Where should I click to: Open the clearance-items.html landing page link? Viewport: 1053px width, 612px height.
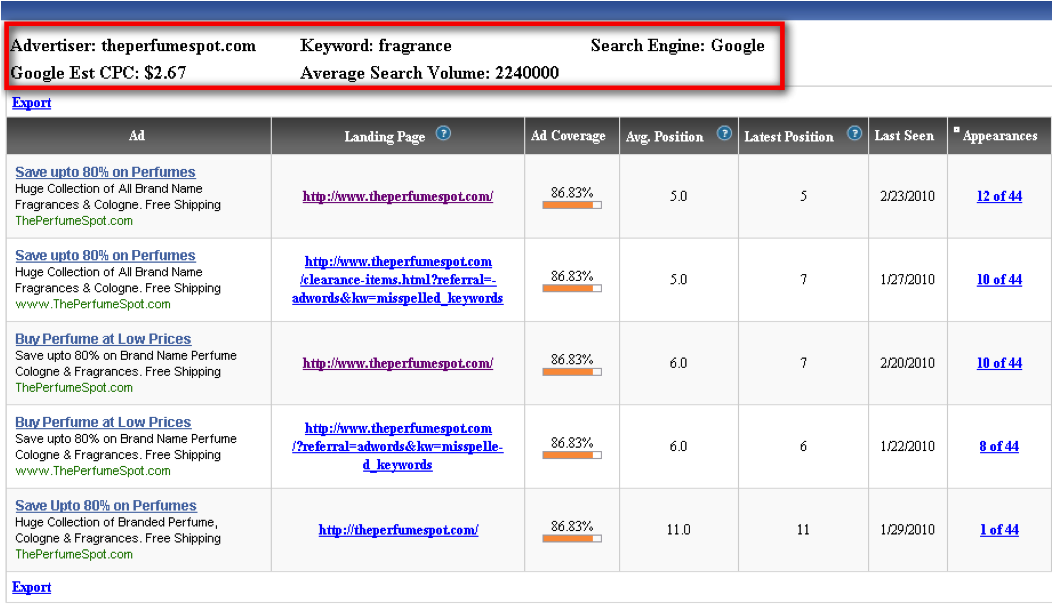[x=398, y=279]
